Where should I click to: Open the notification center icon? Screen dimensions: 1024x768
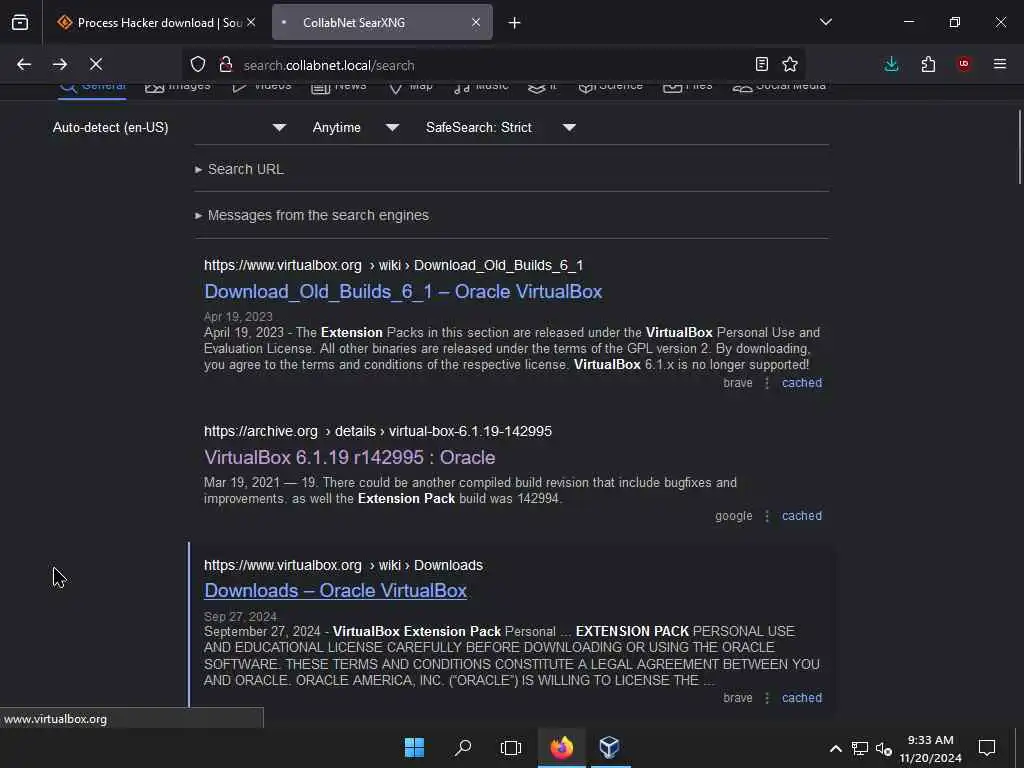986,747
